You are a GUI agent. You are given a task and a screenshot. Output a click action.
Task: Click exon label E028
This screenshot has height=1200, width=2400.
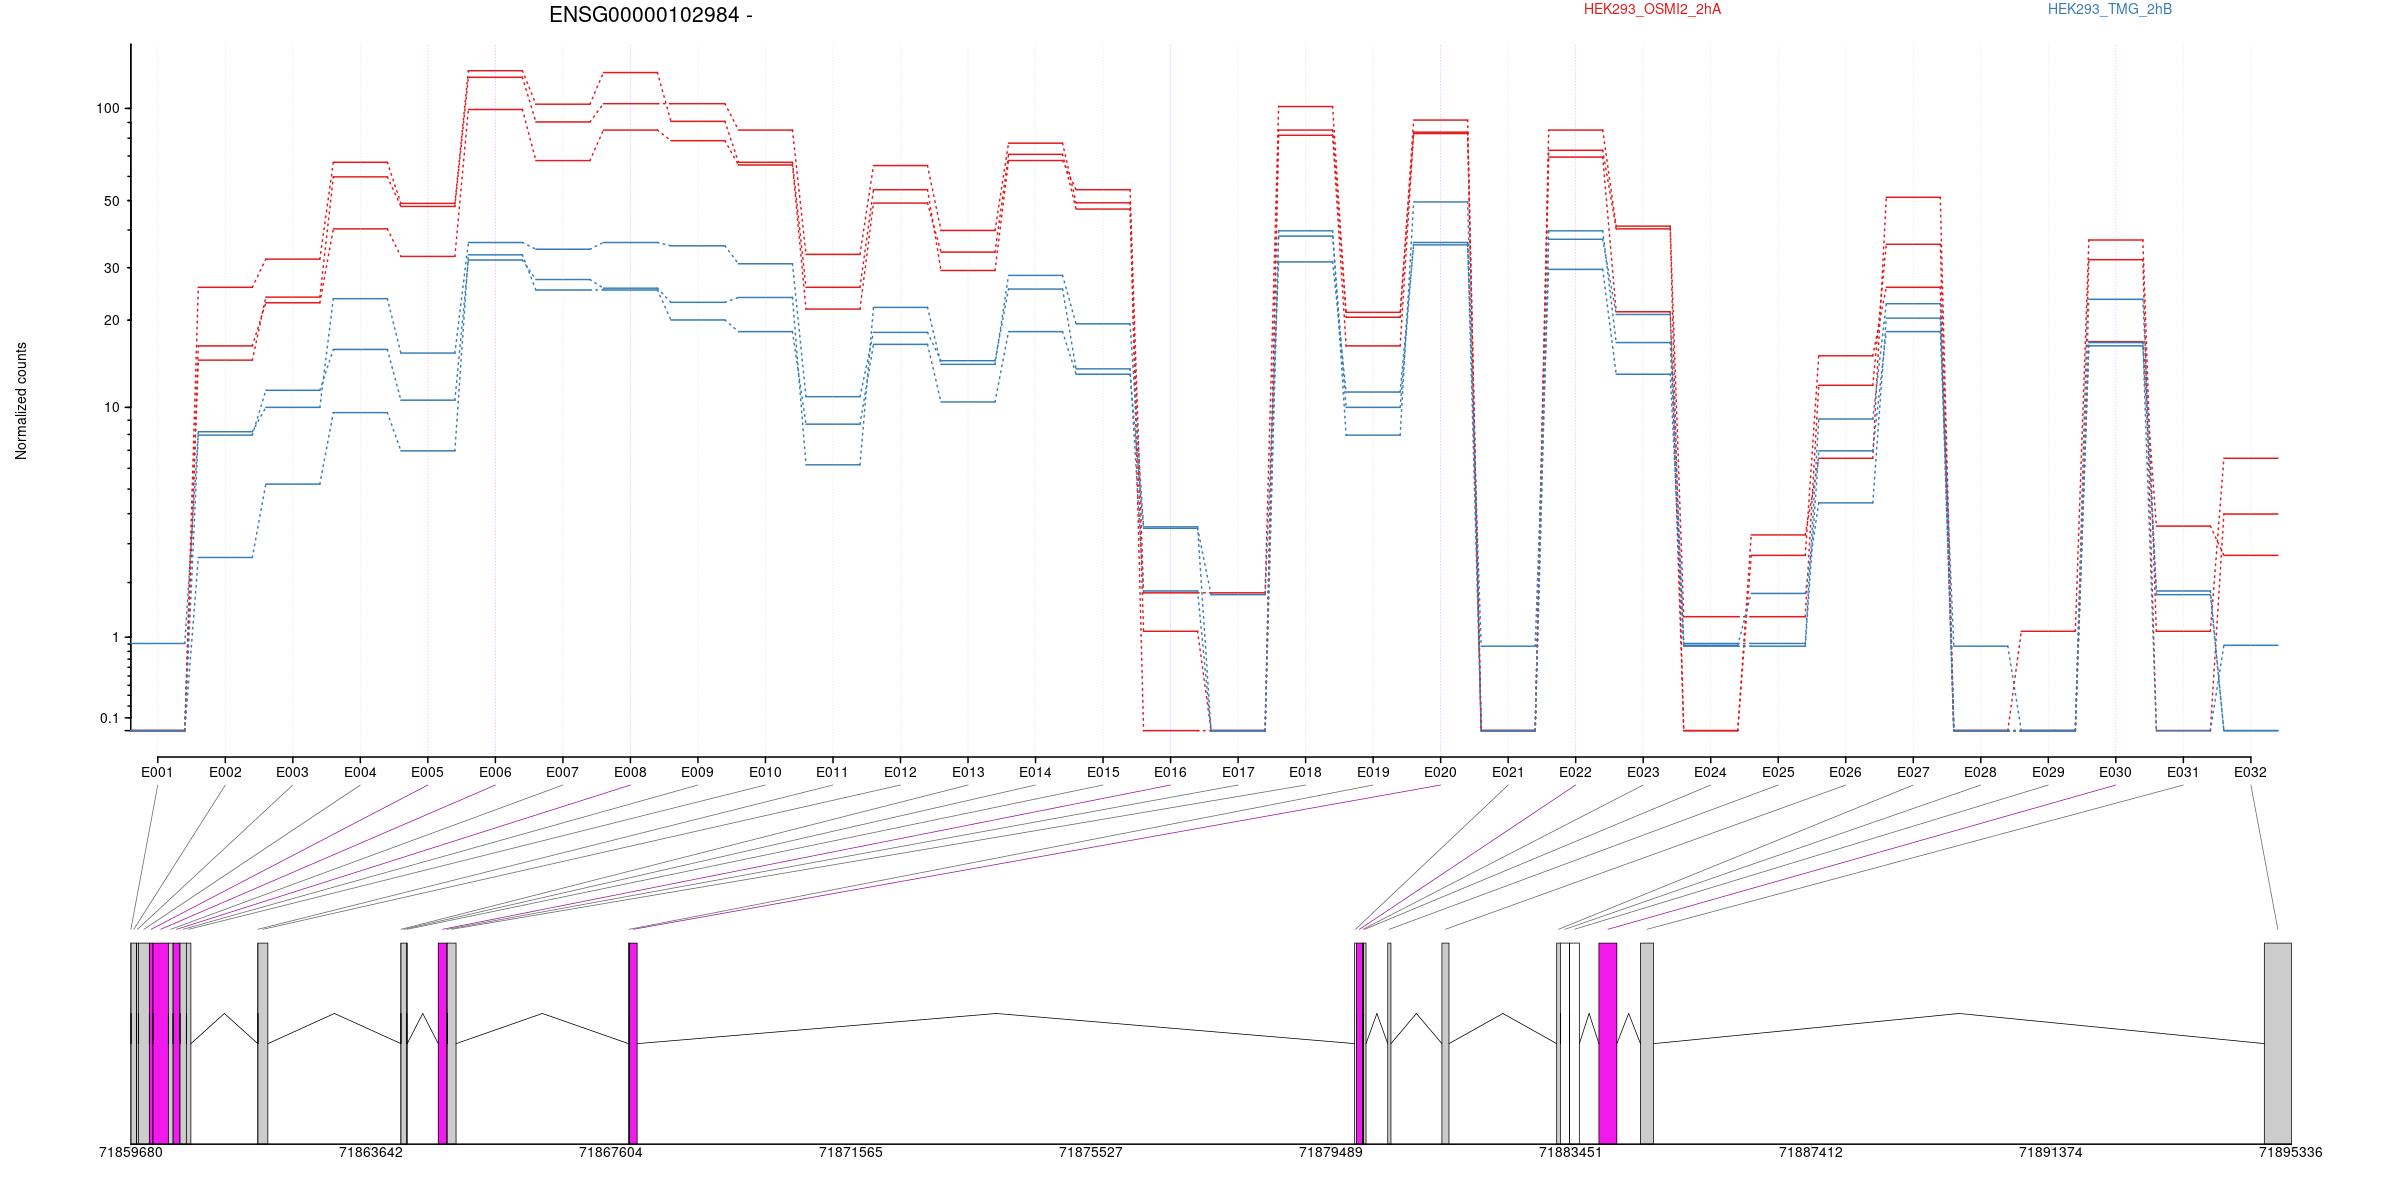click(1980, 772)
